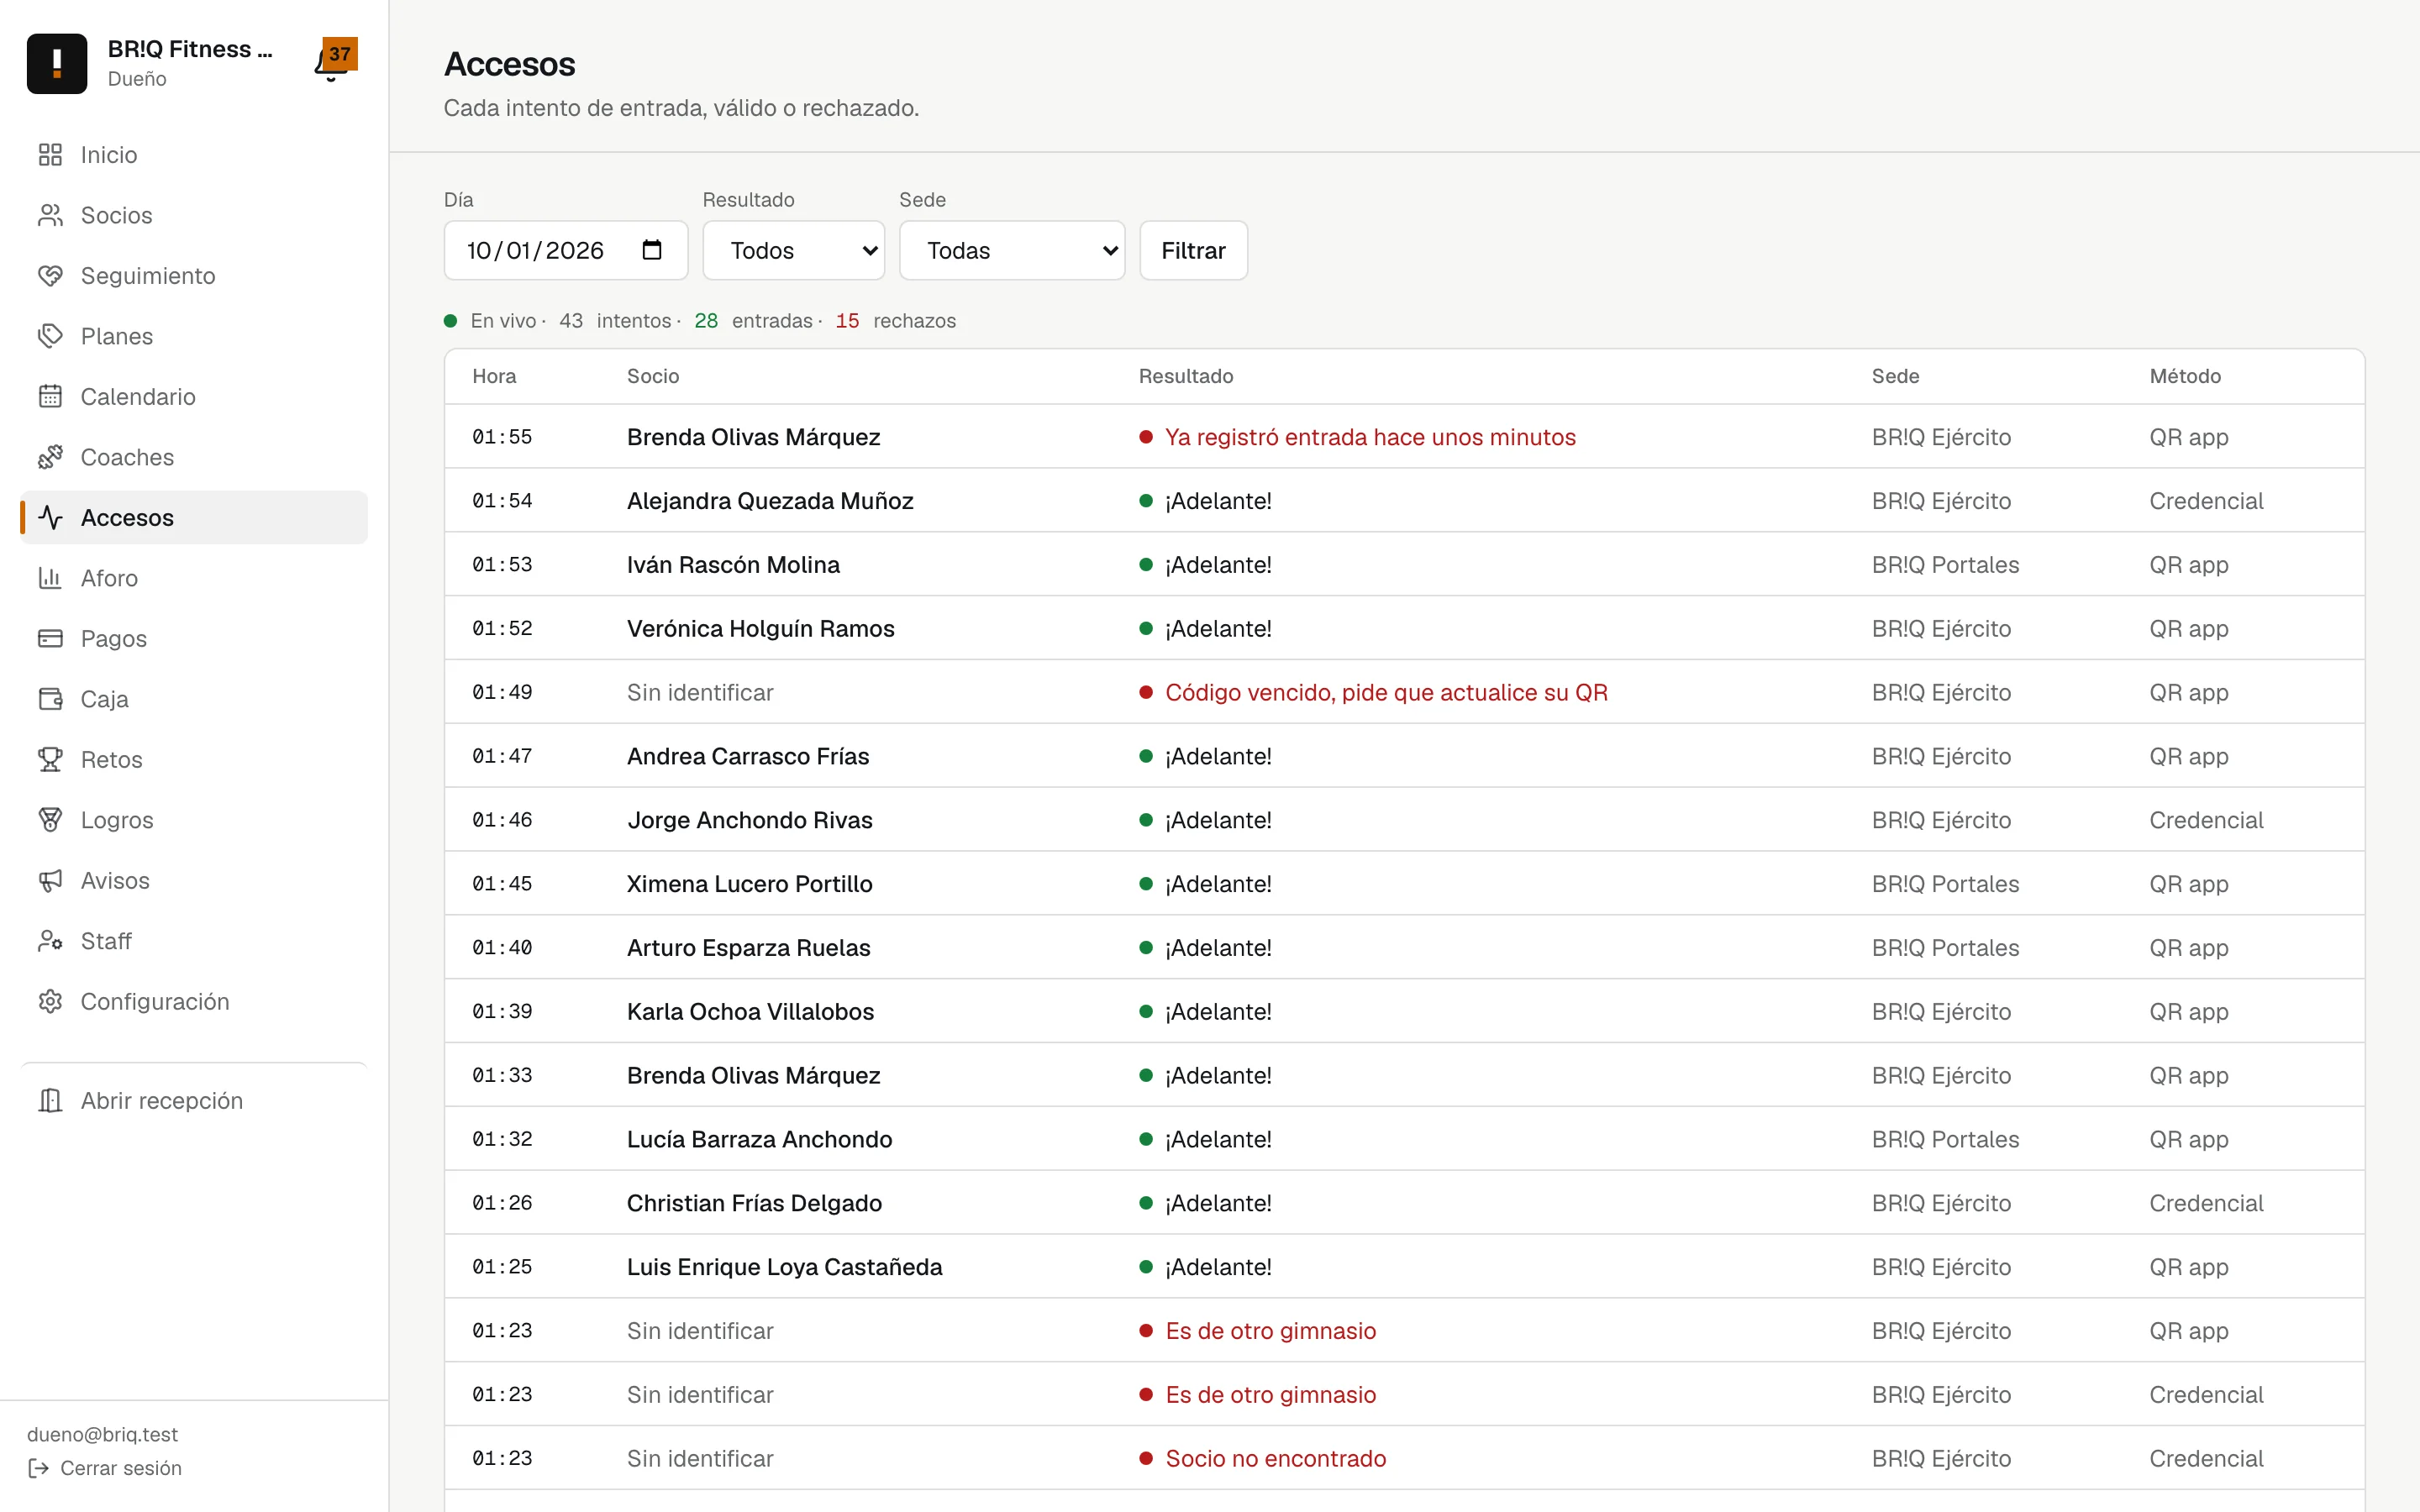Select Verónica Holguín Ramos in the table
The height and width of the screenshot is (1512, 2420).
click(x=760, y=629)
